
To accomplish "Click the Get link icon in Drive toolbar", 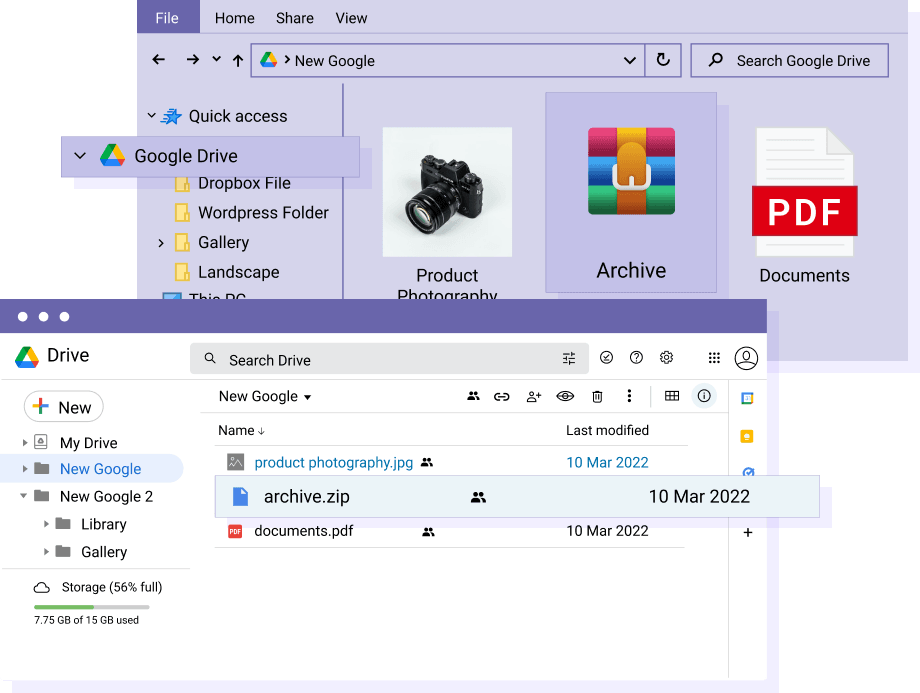I will pos(502,397).
